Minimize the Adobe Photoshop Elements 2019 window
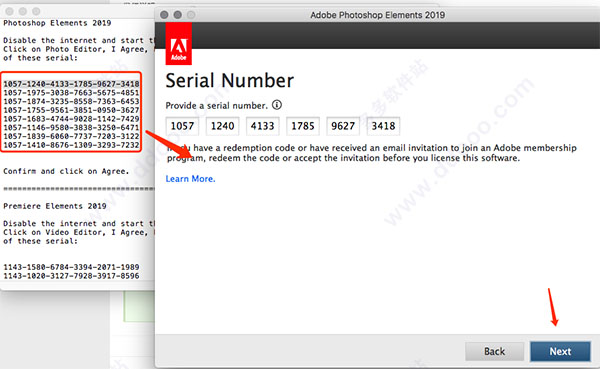The image size is (600, 369). click(178, 15)
